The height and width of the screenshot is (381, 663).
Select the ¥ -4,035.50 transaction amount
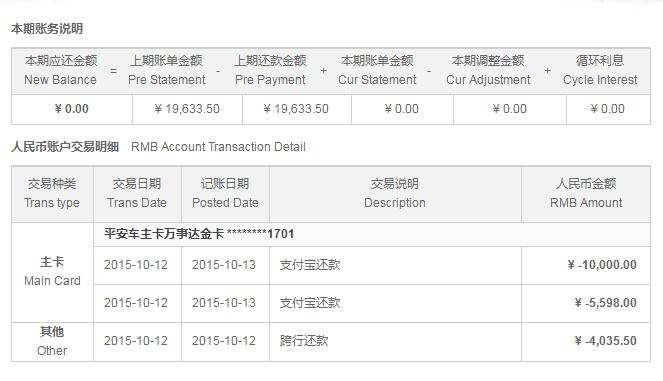click(605, 341)
